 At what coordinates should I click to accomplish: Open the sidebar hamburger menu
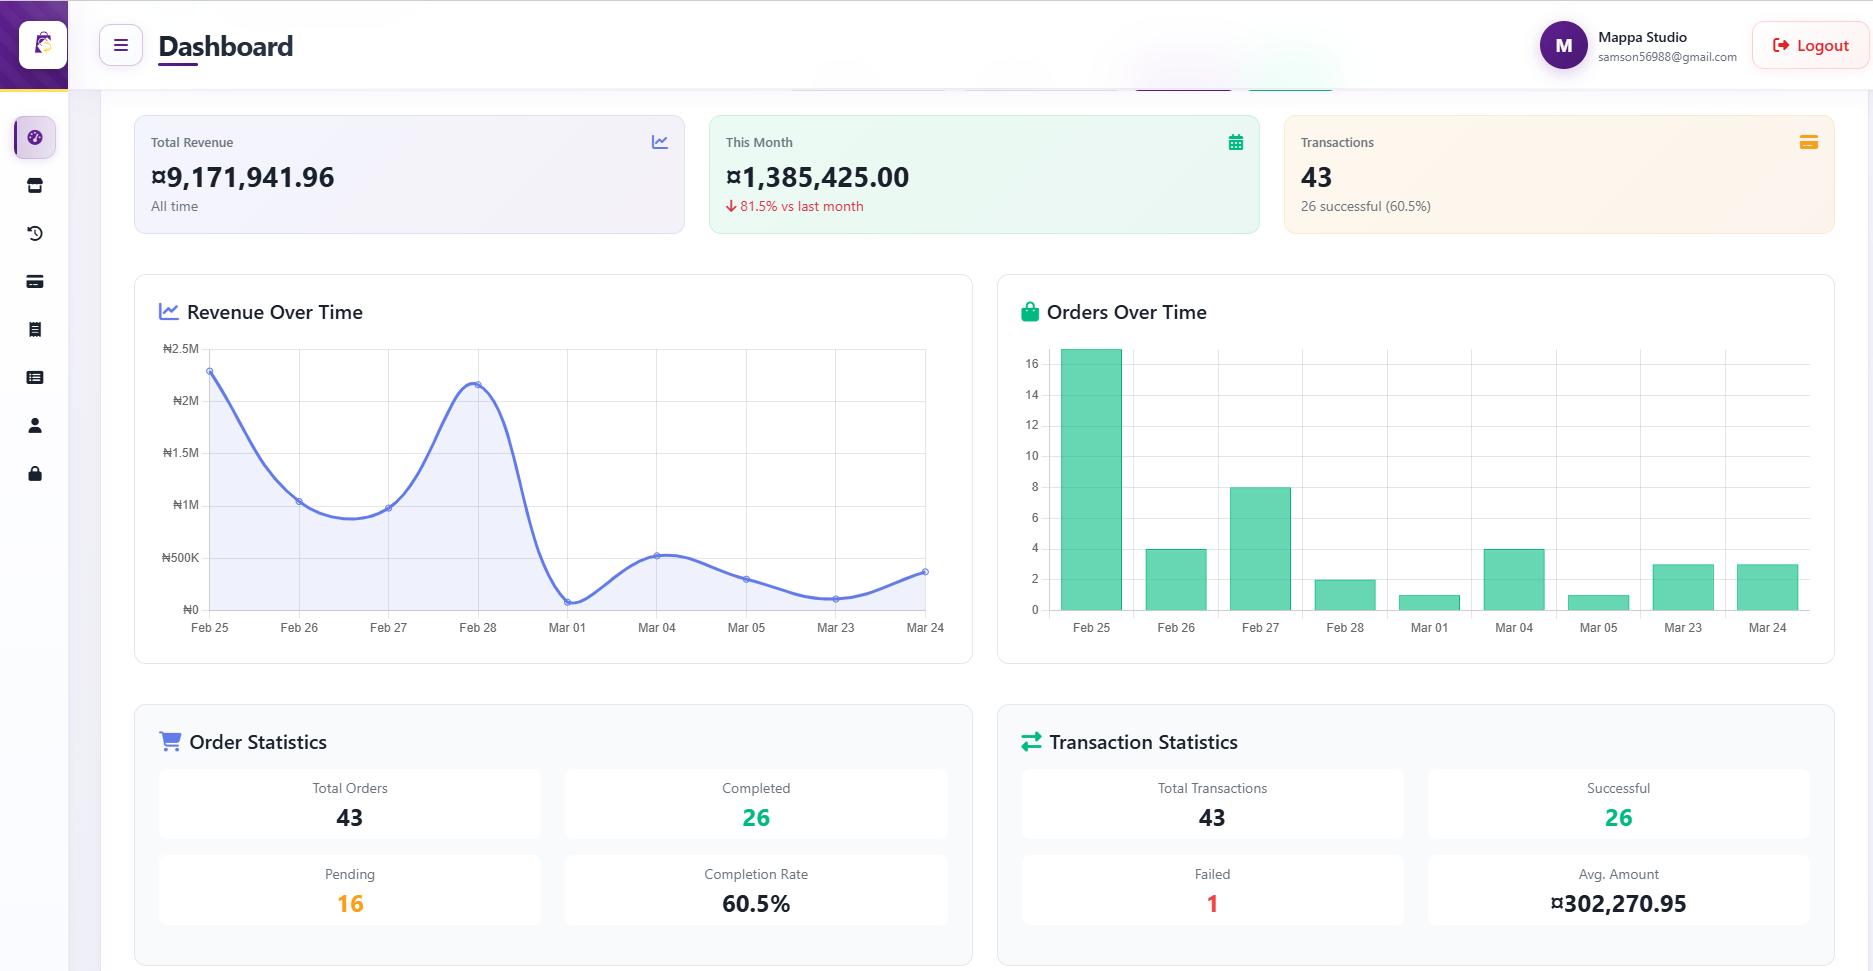[x=120, y=45]
